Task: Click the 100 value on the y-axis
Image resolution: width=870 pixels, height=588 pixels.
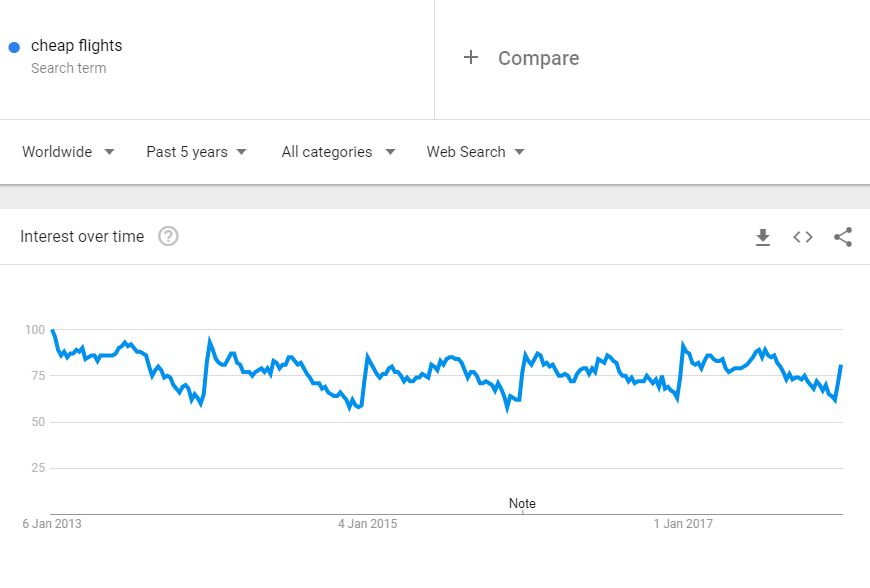Action: pyautogui.click(x=34, y=330)
